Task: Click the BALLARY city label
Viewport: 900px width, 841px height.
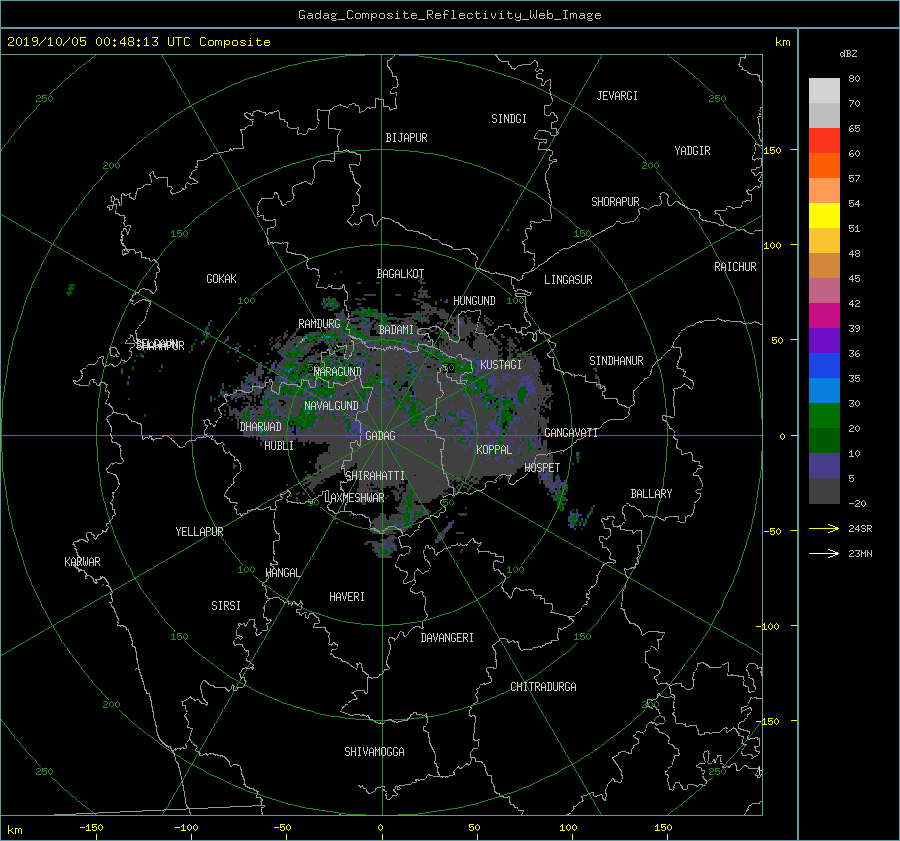Action: tap(651, 494)
